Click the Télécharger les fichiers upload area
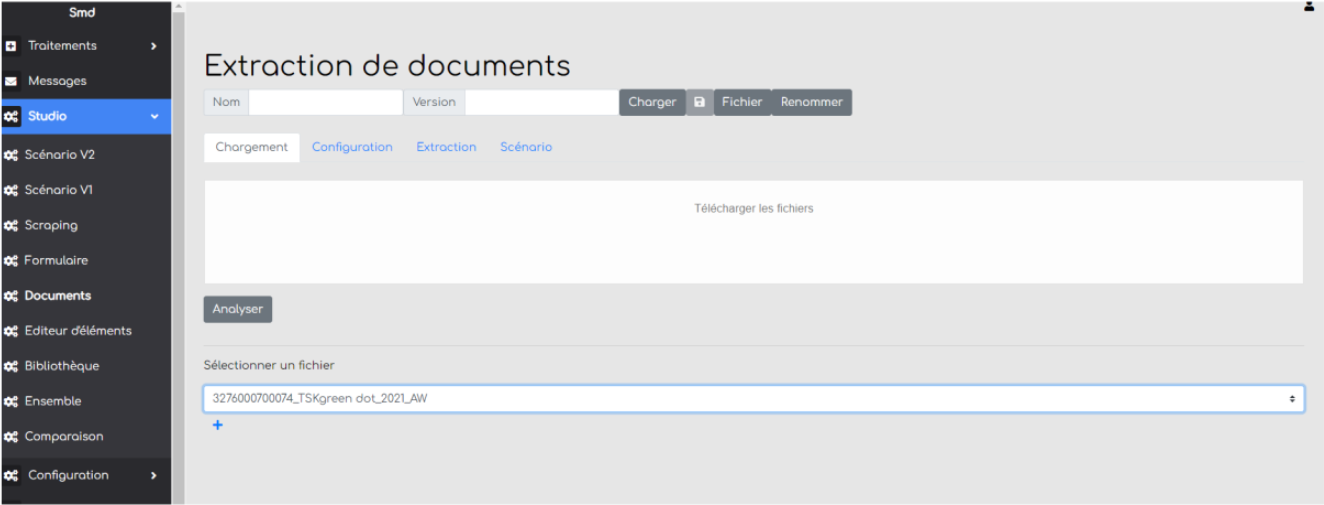Screen dimensions: 1324x505 [753, 231]
